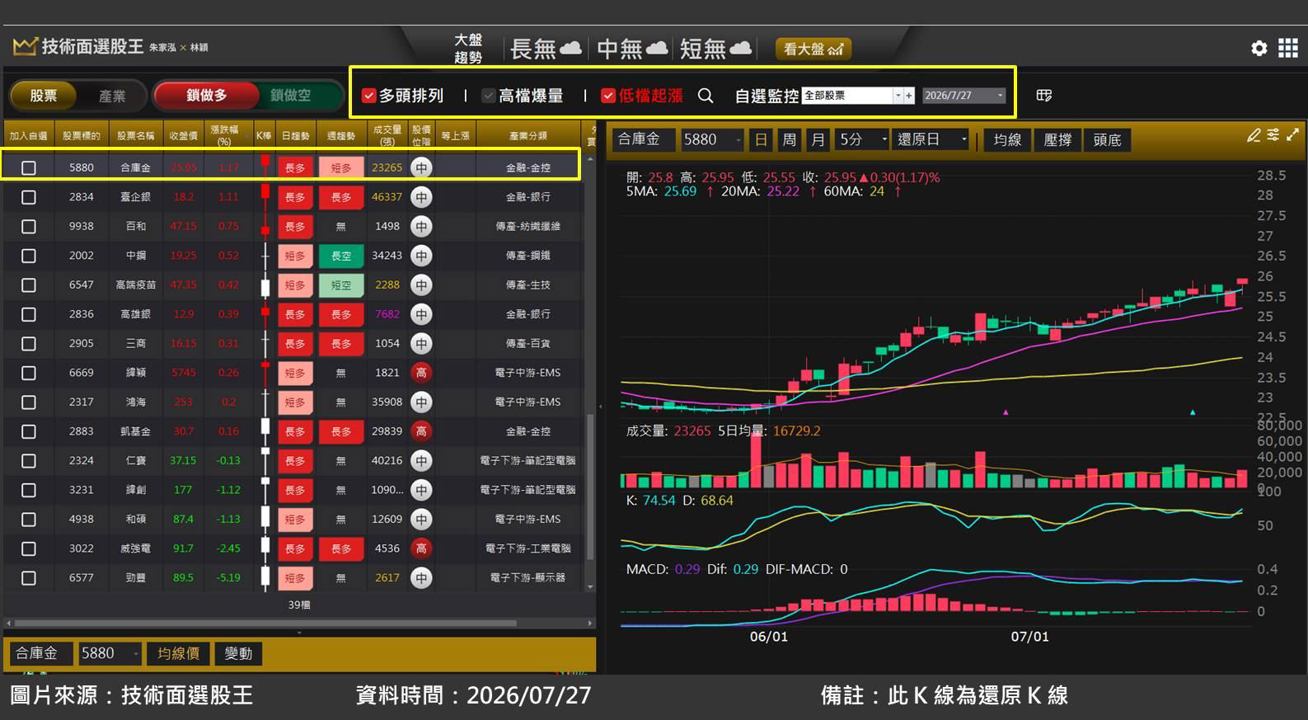This screenshot has width=1308, height=720.
Task: Check watchlist box for 2317 鴻海
Action: coord(28,402)
